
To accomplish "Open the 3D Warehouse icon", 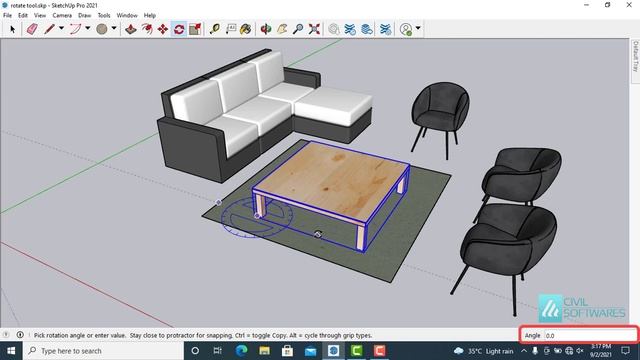I will click(x=334, y=29).
